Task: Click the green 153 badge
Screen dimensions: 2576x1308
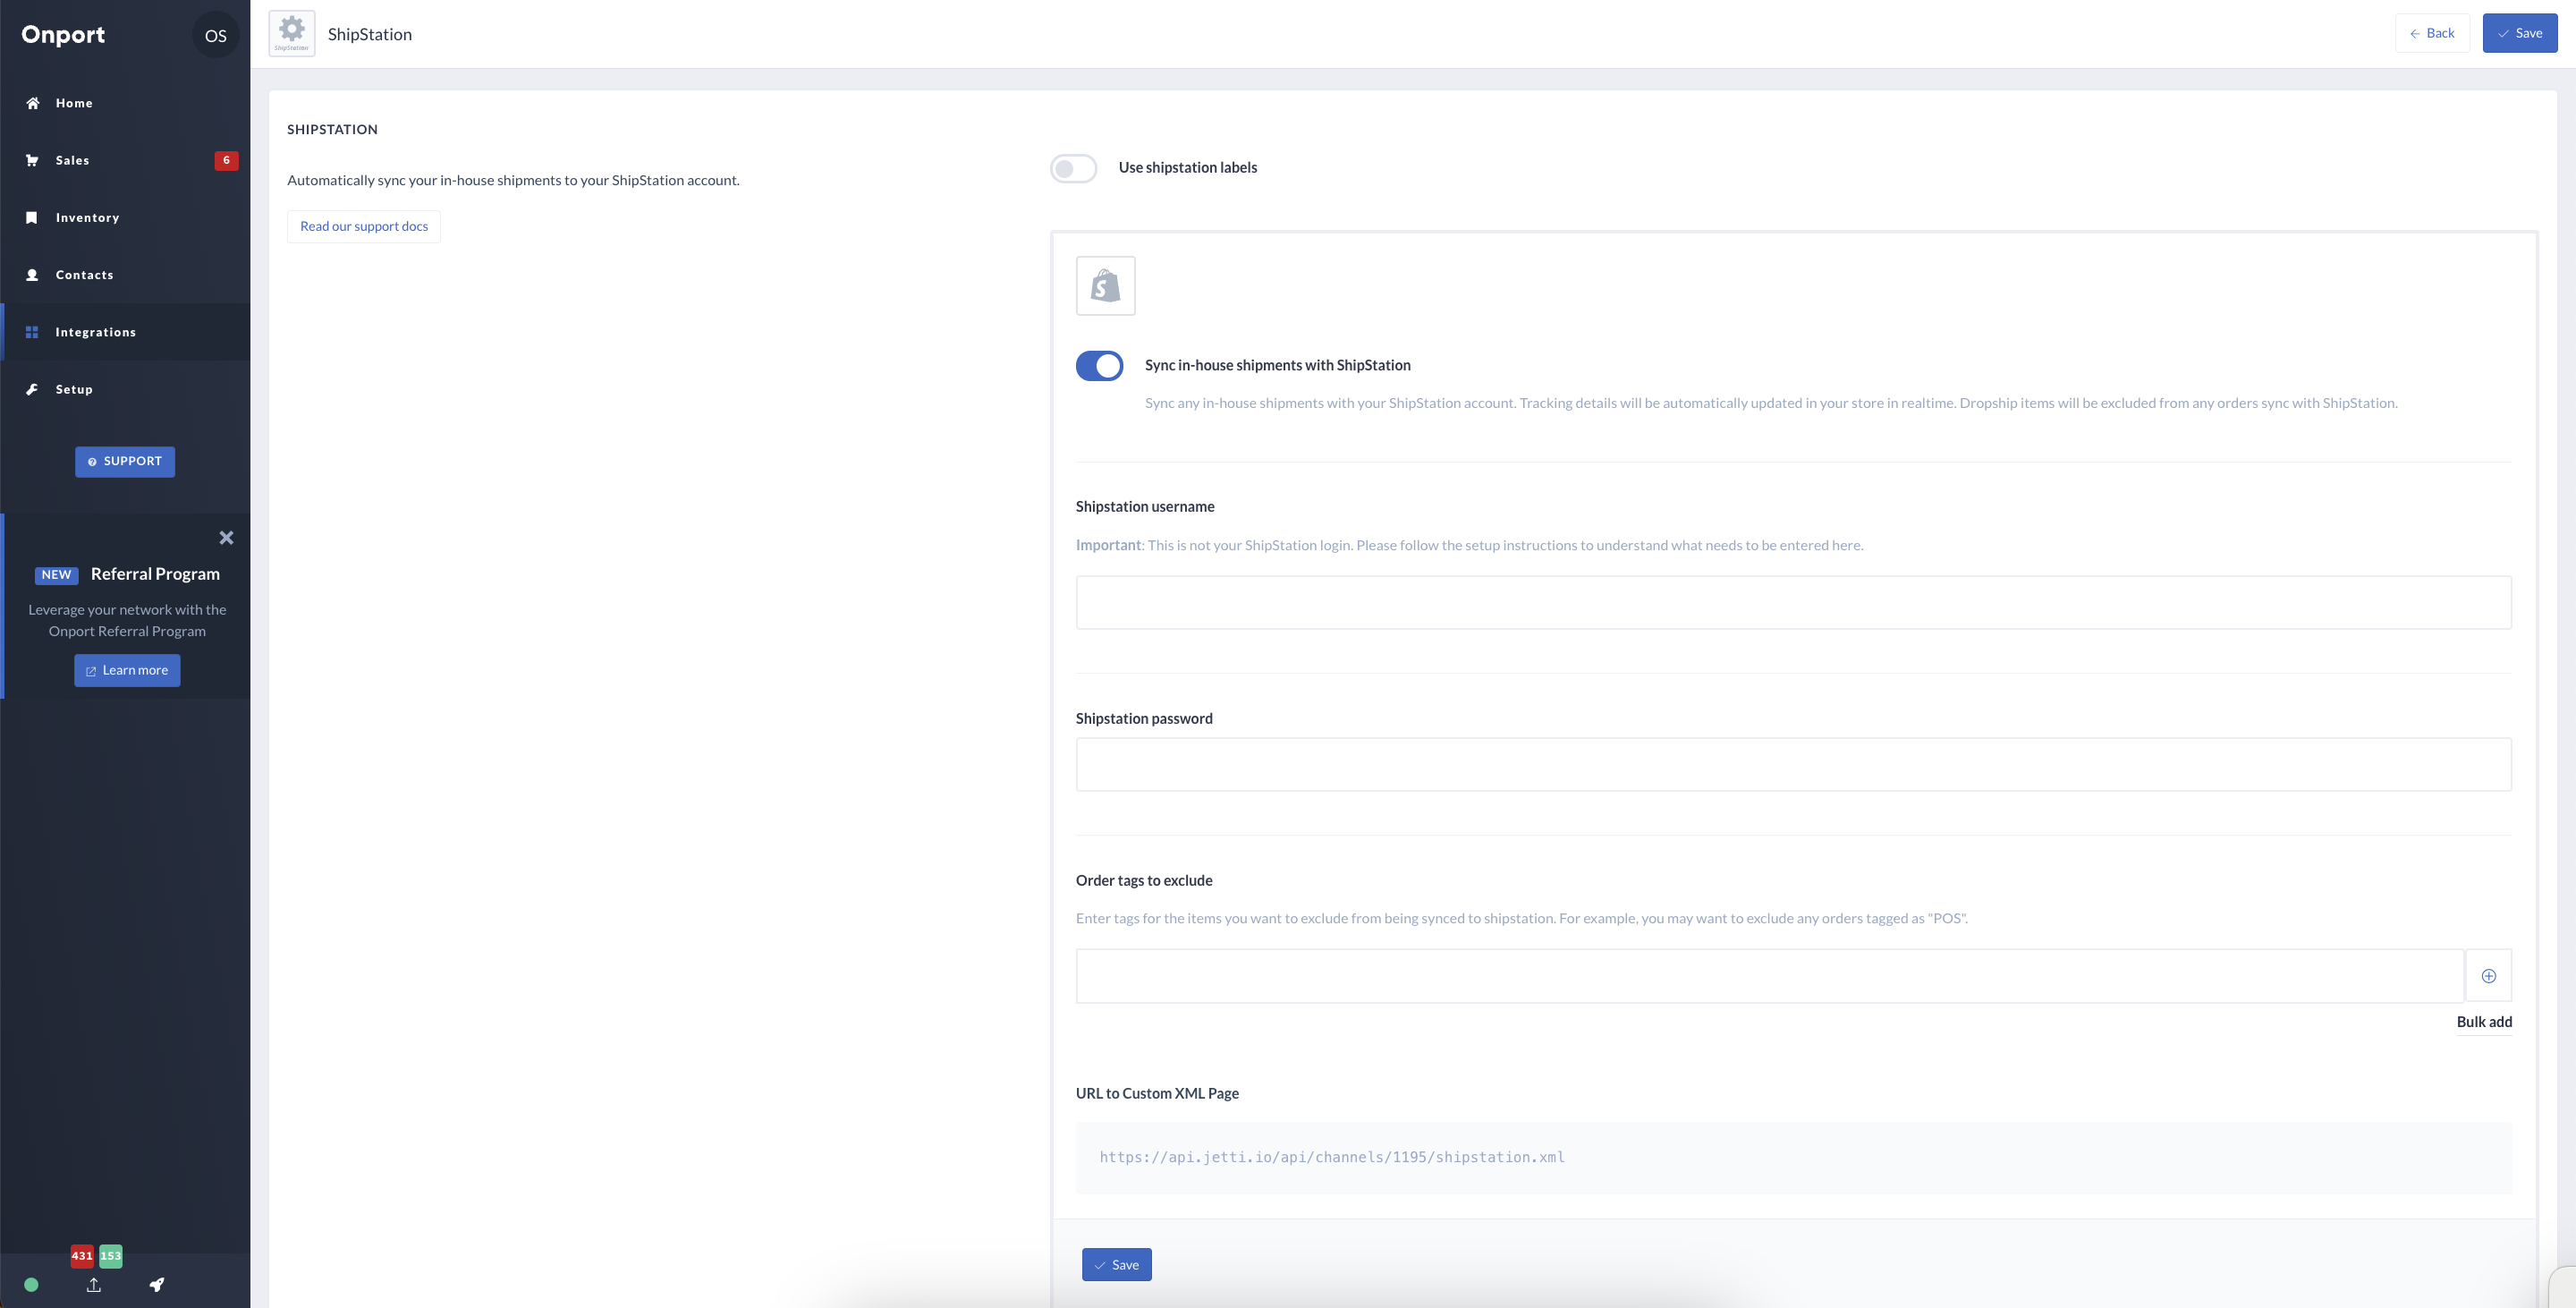Action: click(110, 1256)
